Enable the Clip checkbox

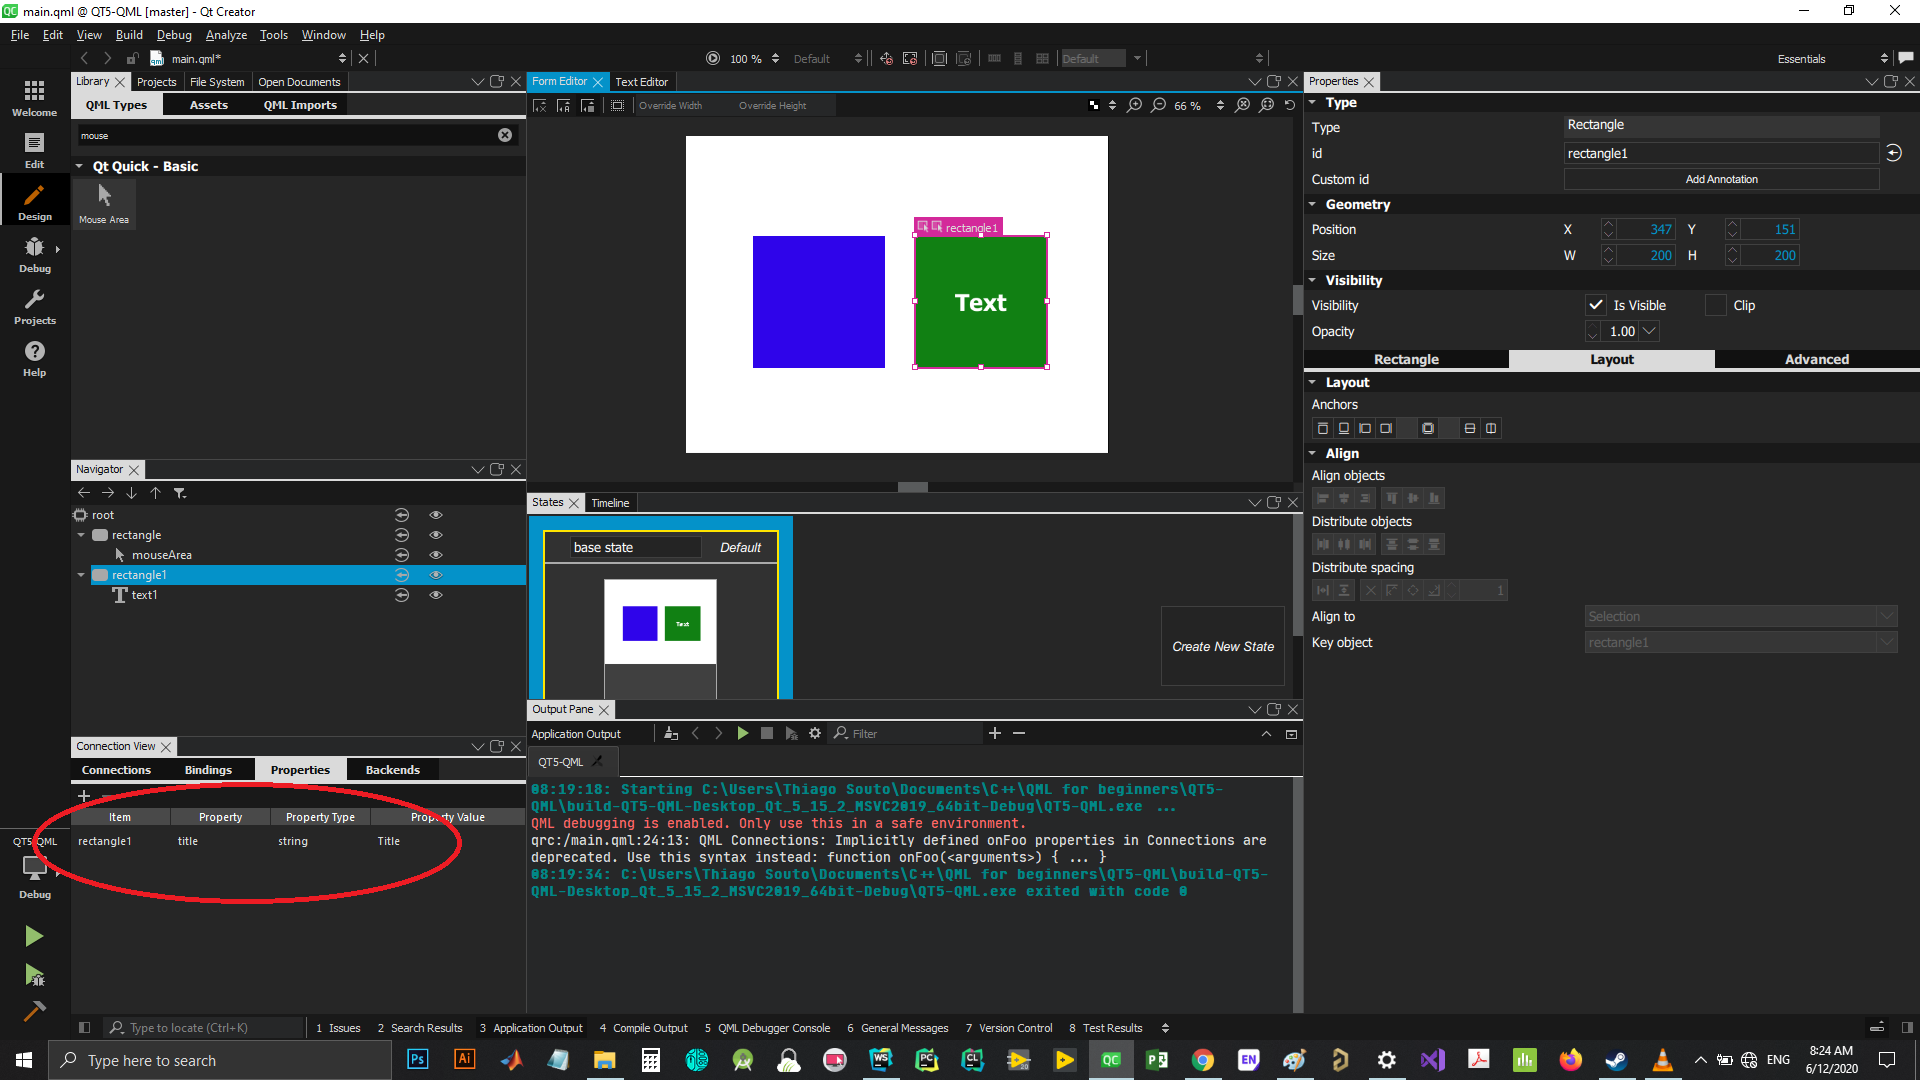pyautogui.click(x=1716, y=305)
